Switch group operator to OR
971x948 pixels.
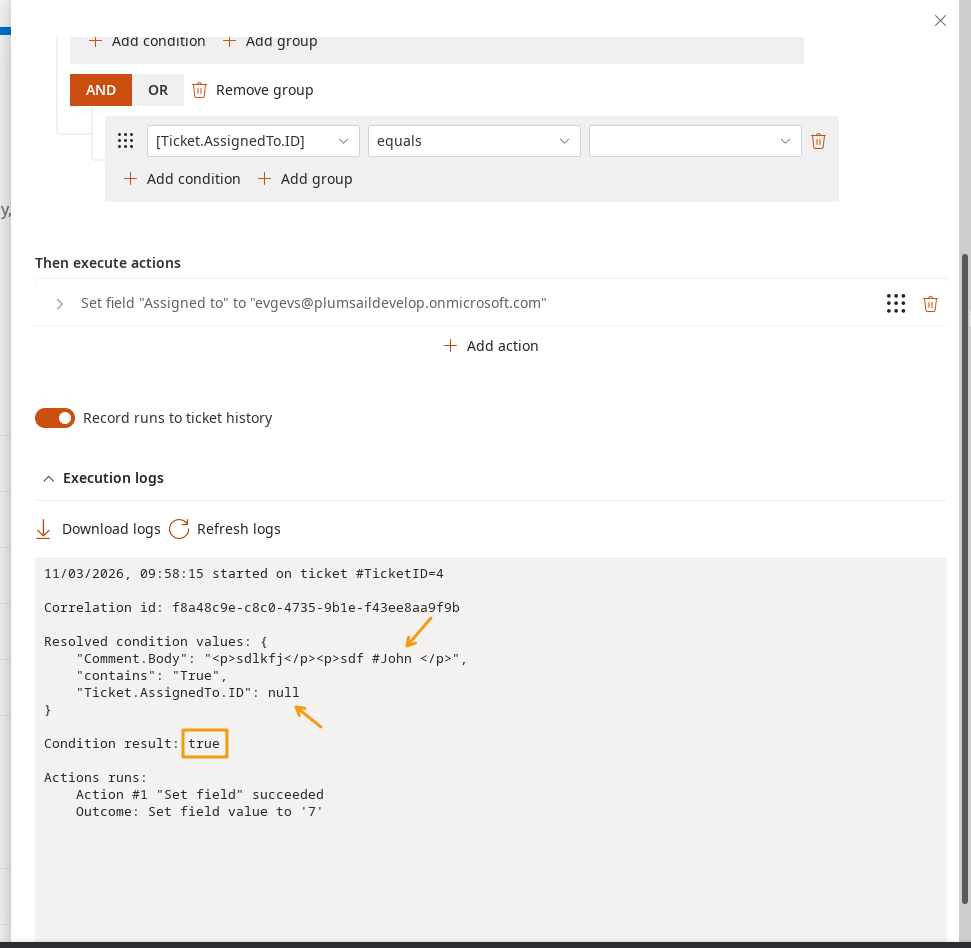(x=158, y=90)
